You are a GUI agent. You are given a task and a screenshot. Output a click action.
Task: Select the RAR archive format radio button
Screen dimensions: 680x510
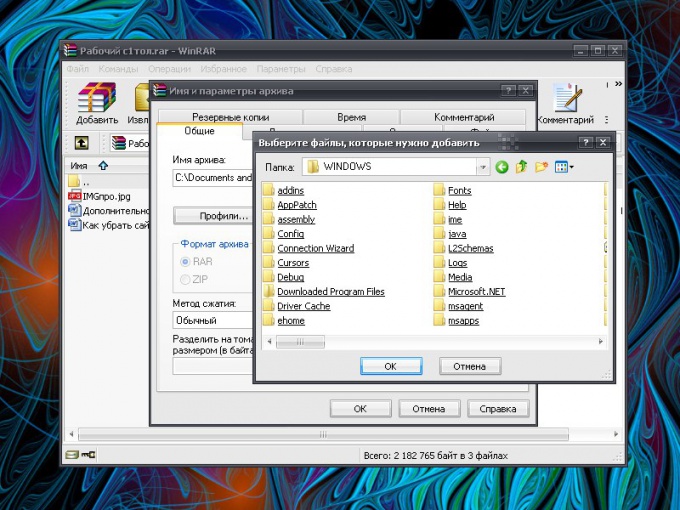tap(185, 262)
